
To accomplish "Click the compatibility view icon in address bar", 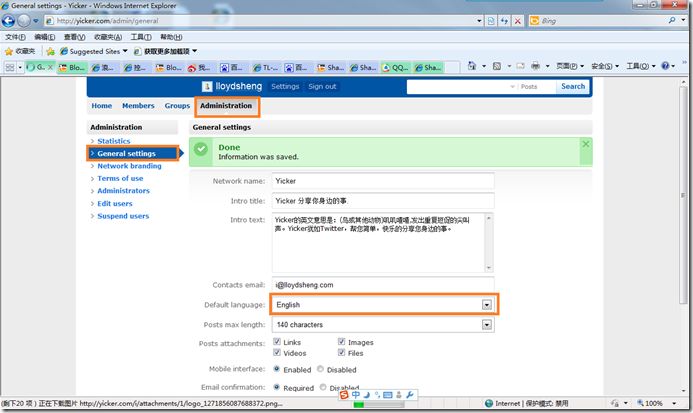I will point(491,21).
